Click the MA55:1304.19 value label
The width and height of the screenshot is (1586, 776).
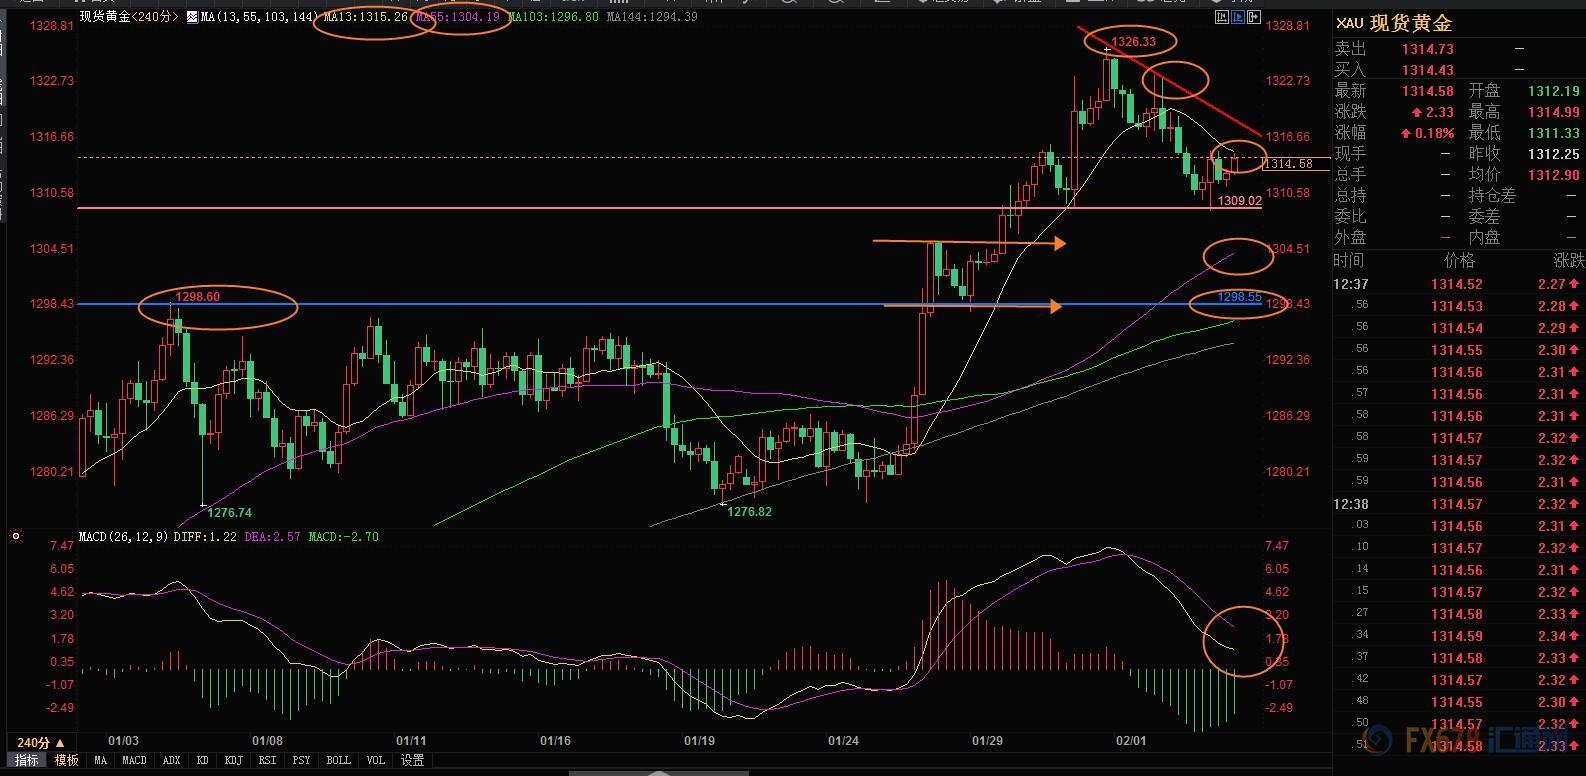pyautogui.click(x=458, y=17)
